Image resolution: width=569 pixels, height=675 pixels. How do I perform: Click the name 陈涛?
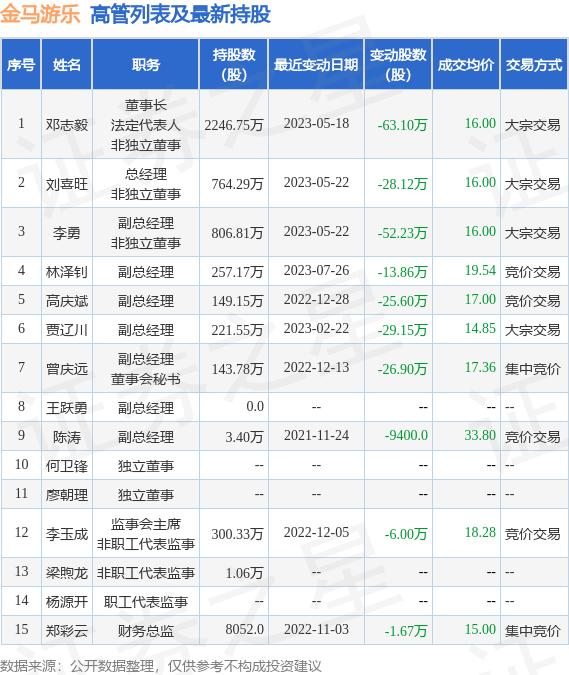(67, 437)
